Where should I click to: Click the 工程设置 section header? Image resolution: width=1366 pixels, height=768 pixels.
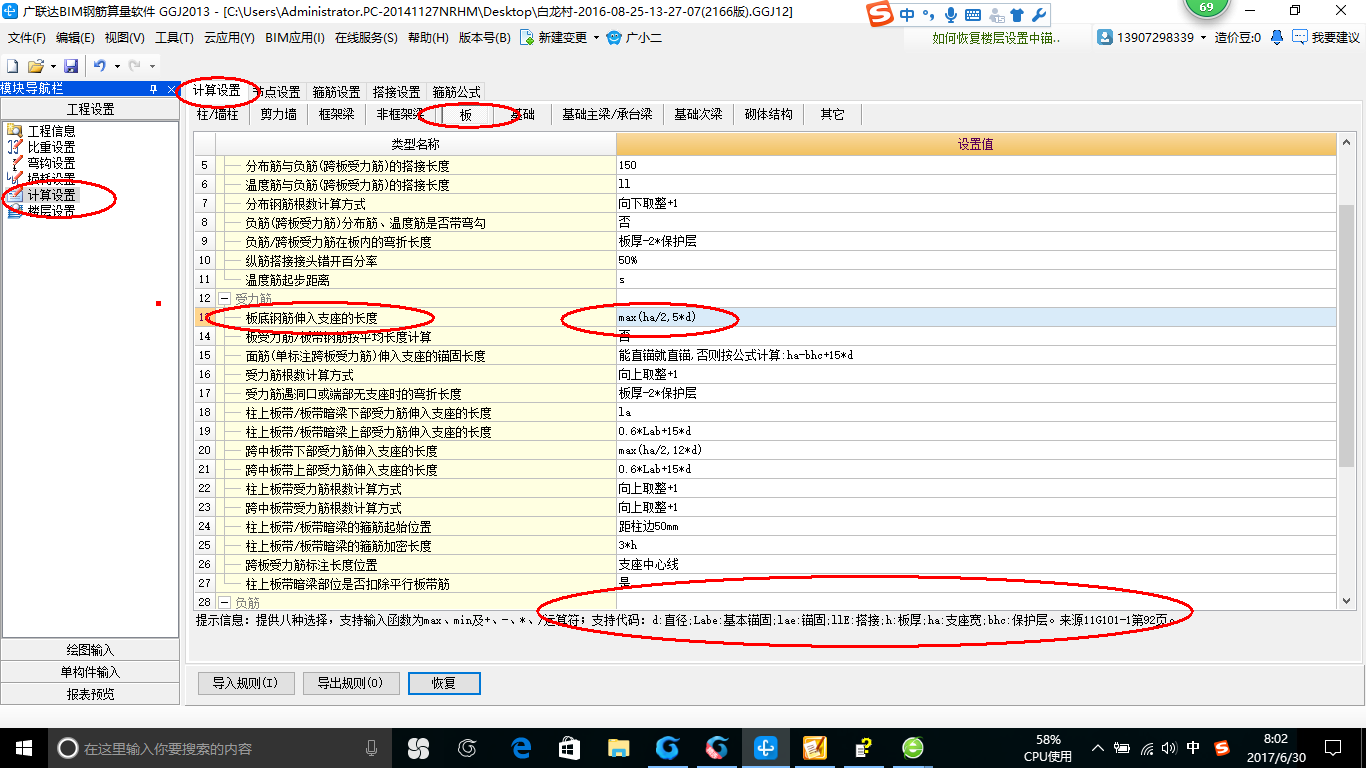[91, 109]
